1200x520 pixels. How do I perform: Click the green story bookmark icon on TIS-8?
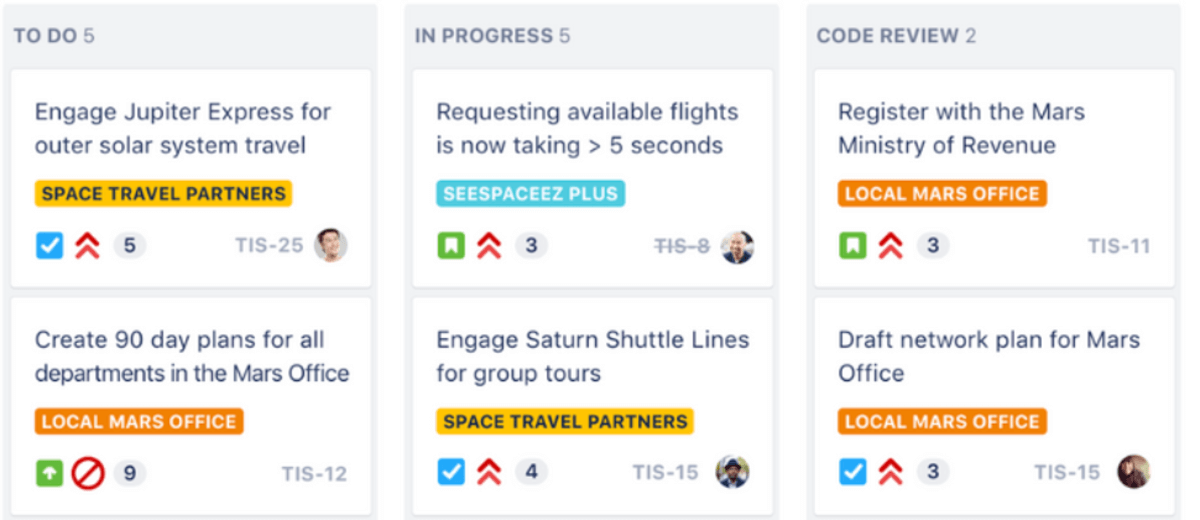coord(451,245)
